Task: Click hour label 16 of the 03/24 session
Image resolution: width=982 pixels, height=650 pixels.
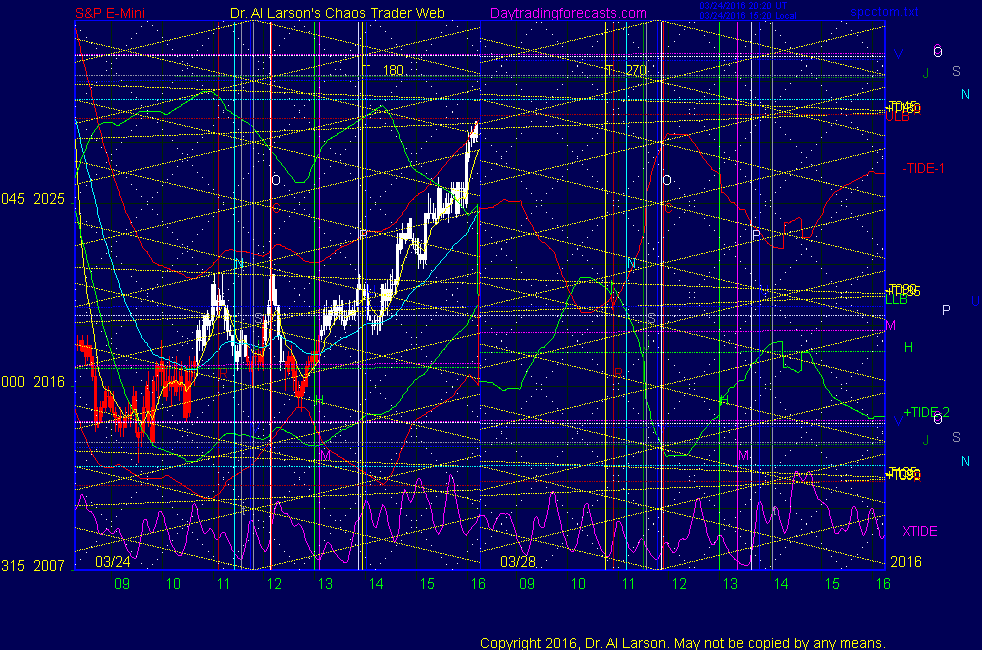Action: click(x=478, y=584)
